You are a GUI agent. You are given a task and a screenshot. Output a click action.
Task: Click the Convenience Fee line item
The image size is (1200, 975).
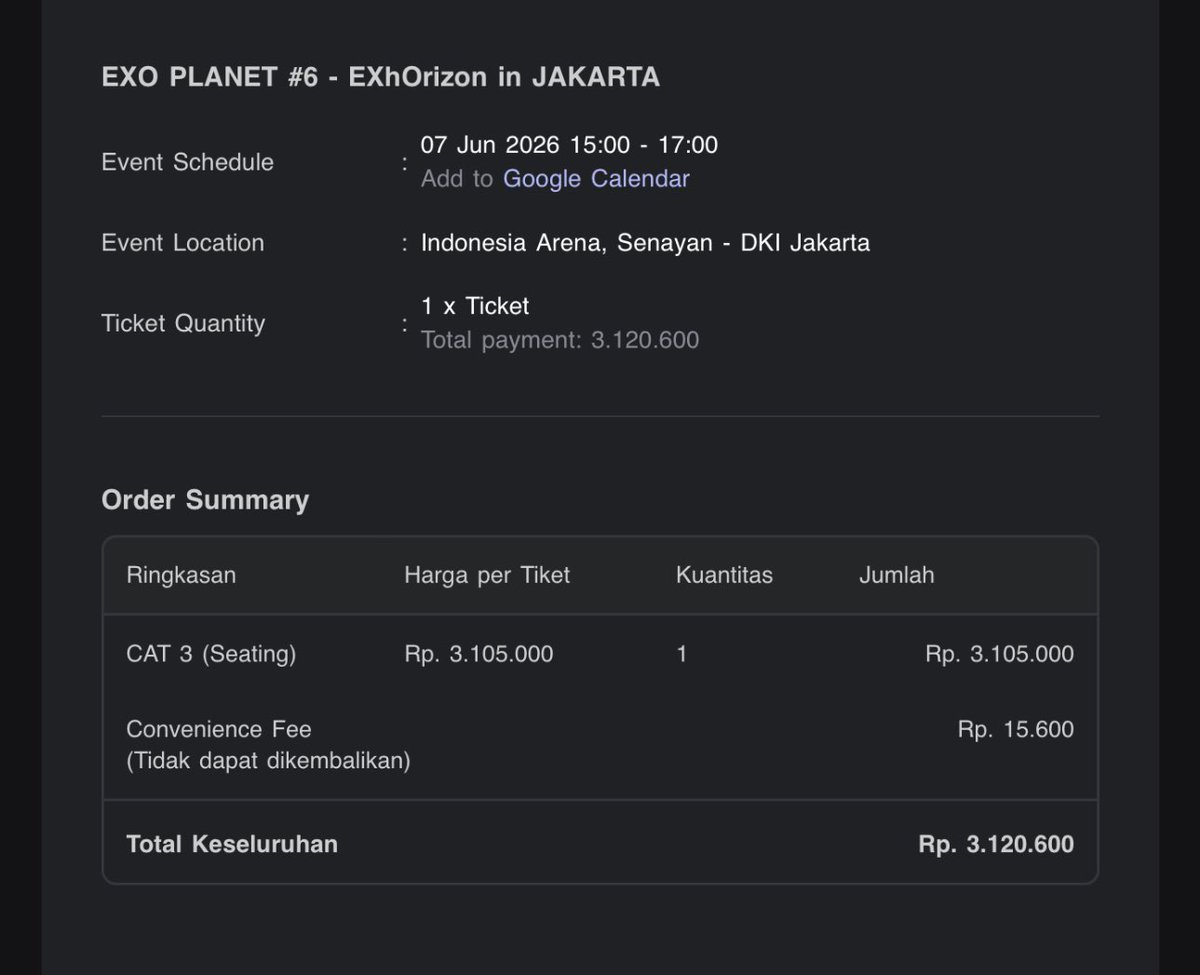pyautogui.click(x=219, y=729)
